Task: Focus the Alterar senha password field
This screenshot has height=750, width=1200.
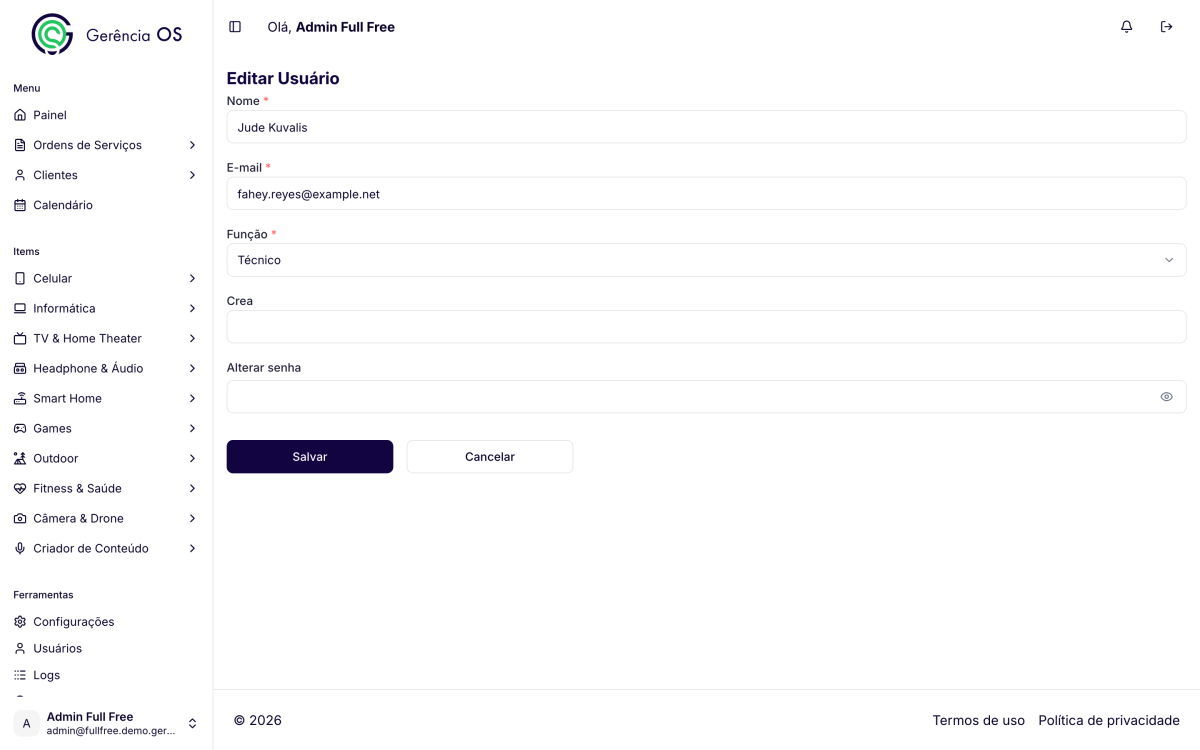Action: coord(706,397)
